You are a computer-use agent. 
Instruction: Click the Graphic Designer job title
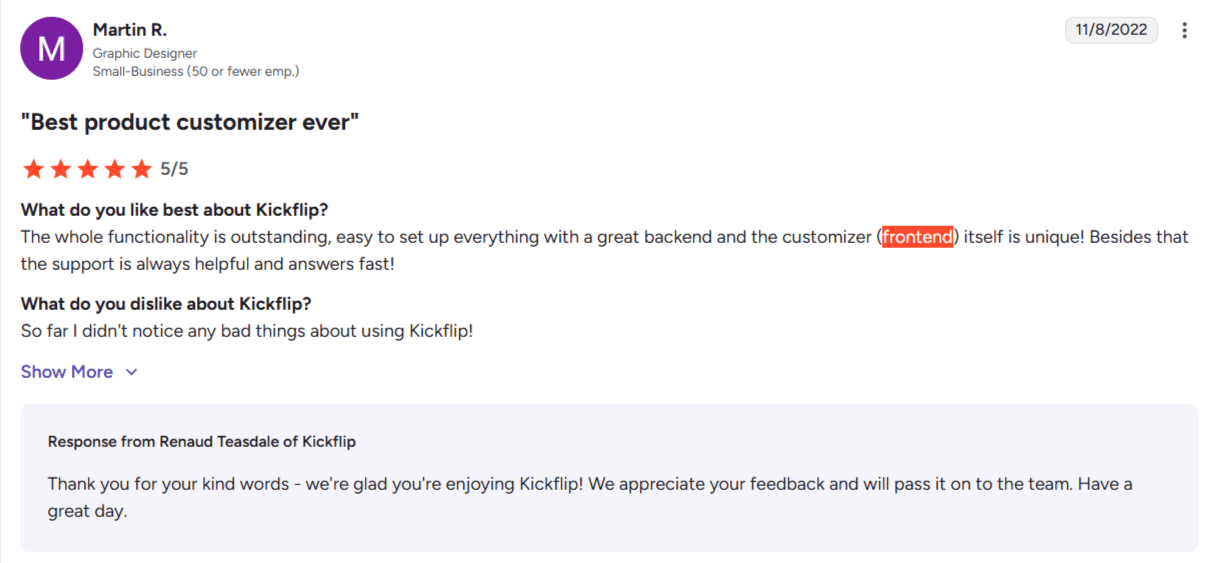pos(145,53)
